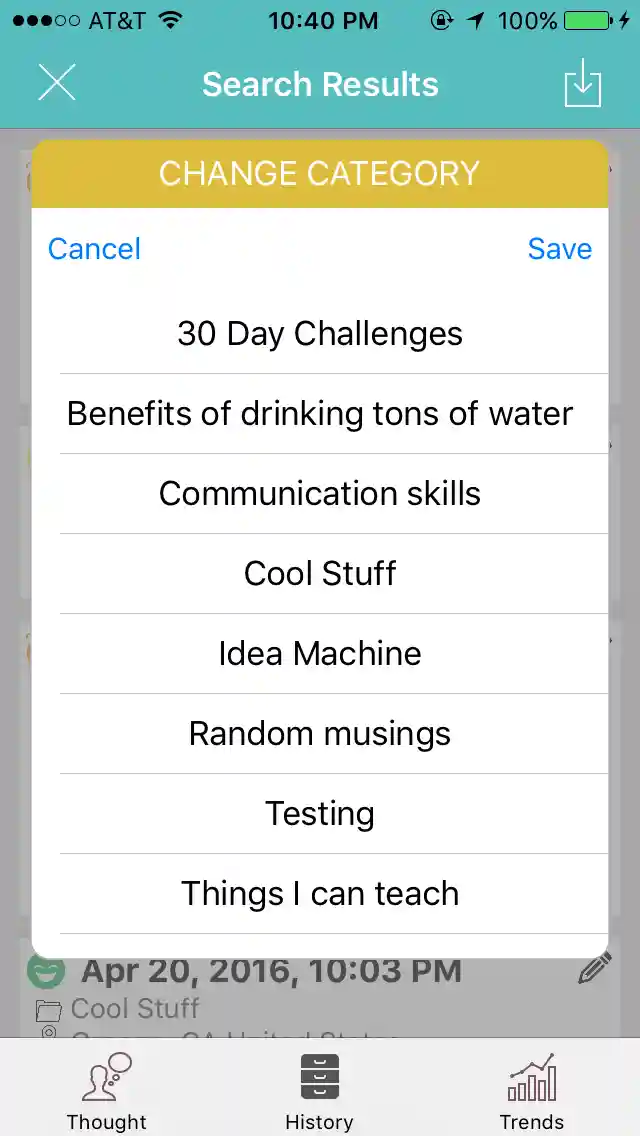Open the History tab
This screenshot has width=640, height=1136.
coord(319,1090)
